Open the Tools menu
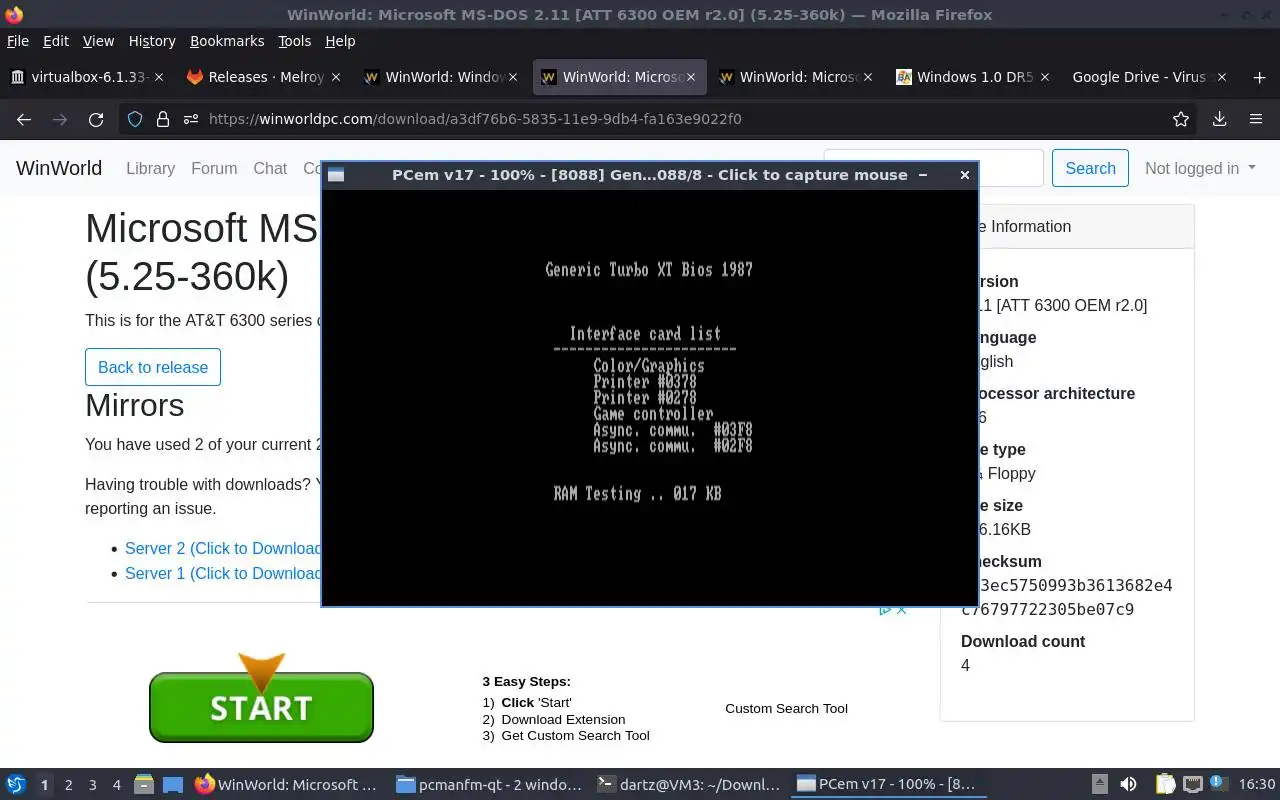The image size is (1280, 800). pos(295,41)
